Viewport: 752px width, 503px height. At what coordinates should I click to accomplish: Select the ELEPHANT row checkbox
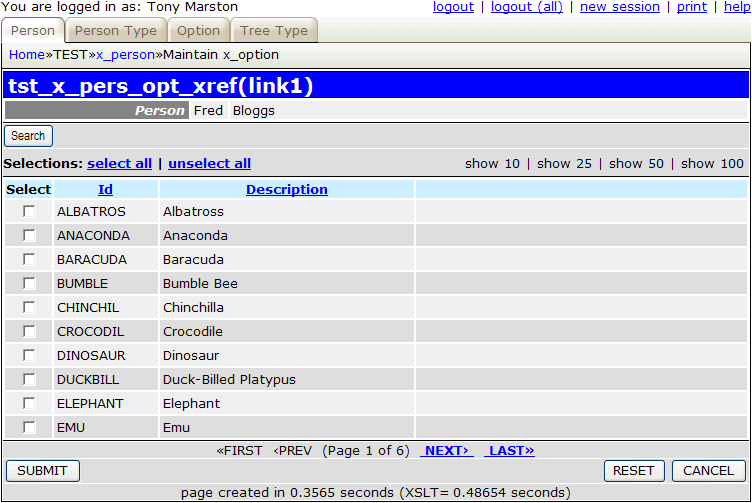[x=29, y=404]
